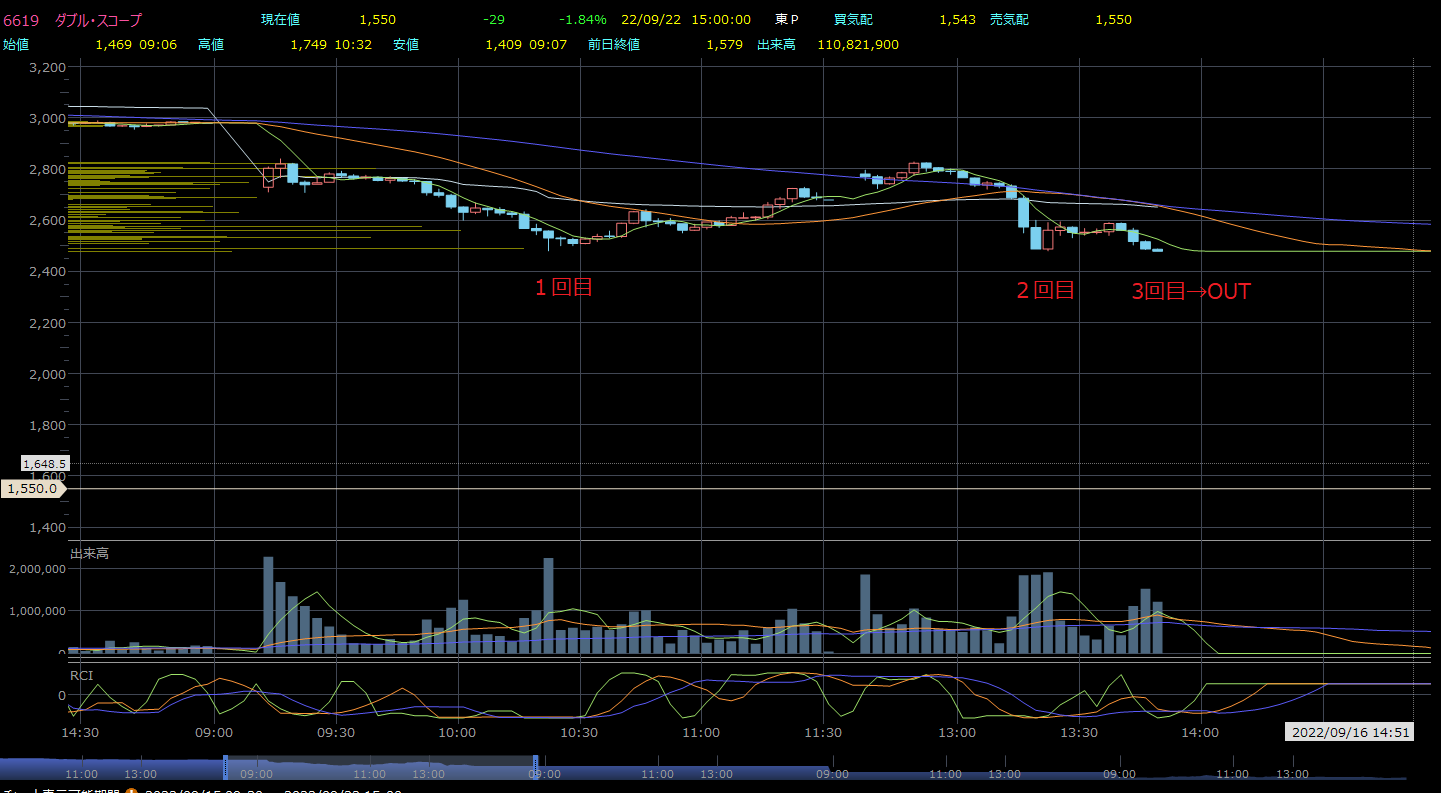Click the orange info icon beside chart period
Screen dimensions: 1441x793
tap(131, 791)
